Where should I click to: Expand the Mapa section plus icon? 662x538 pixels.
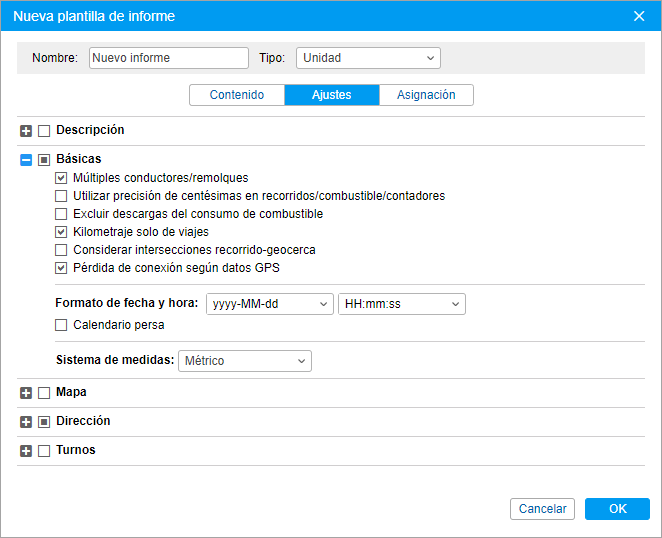click(26, 393)
